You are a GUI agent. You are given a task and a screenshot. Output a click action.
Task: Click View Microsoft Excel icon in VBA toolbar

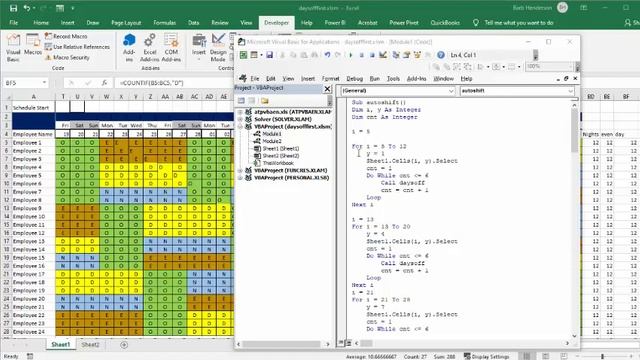[x=243, y=55]
